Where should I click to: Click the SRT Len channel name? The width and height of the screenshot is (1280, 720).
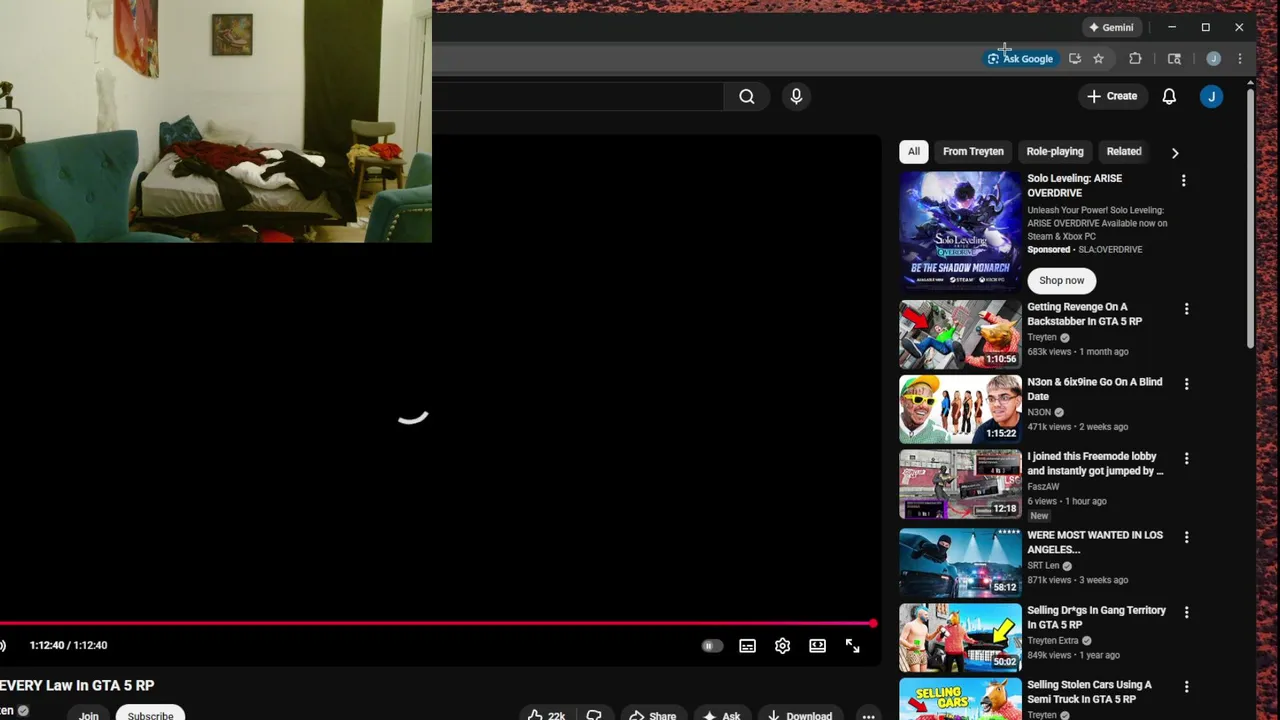click(x=1043, y=566)
